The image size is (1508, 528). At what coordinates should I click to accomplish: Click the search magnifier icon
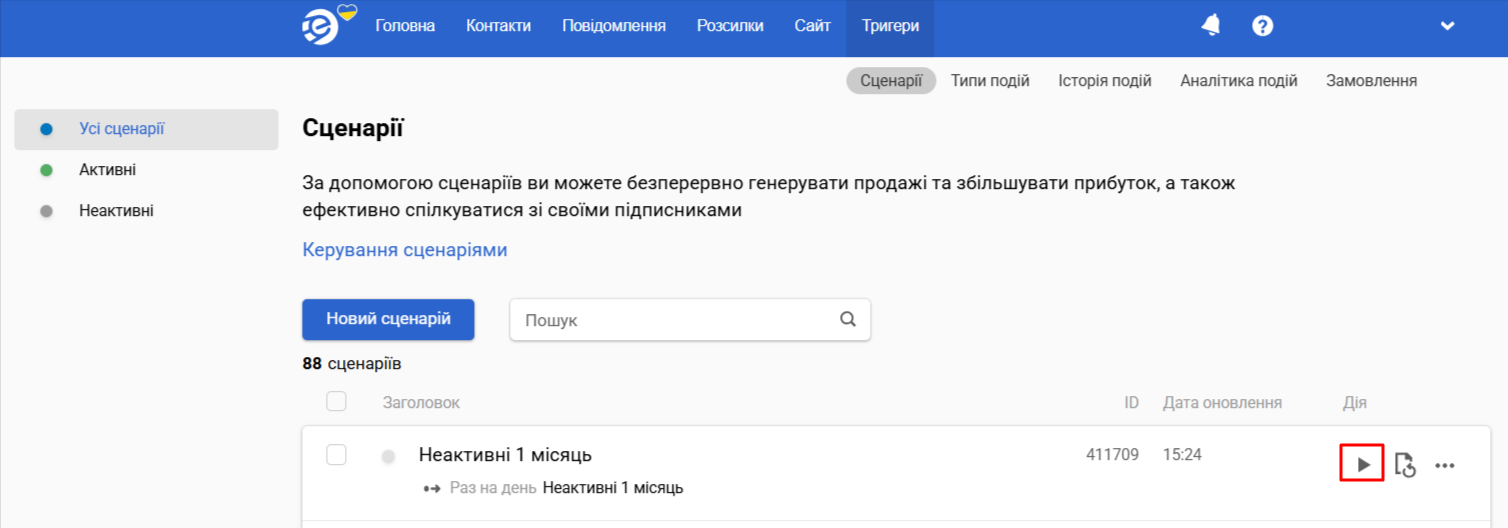(x=848, y=320)
